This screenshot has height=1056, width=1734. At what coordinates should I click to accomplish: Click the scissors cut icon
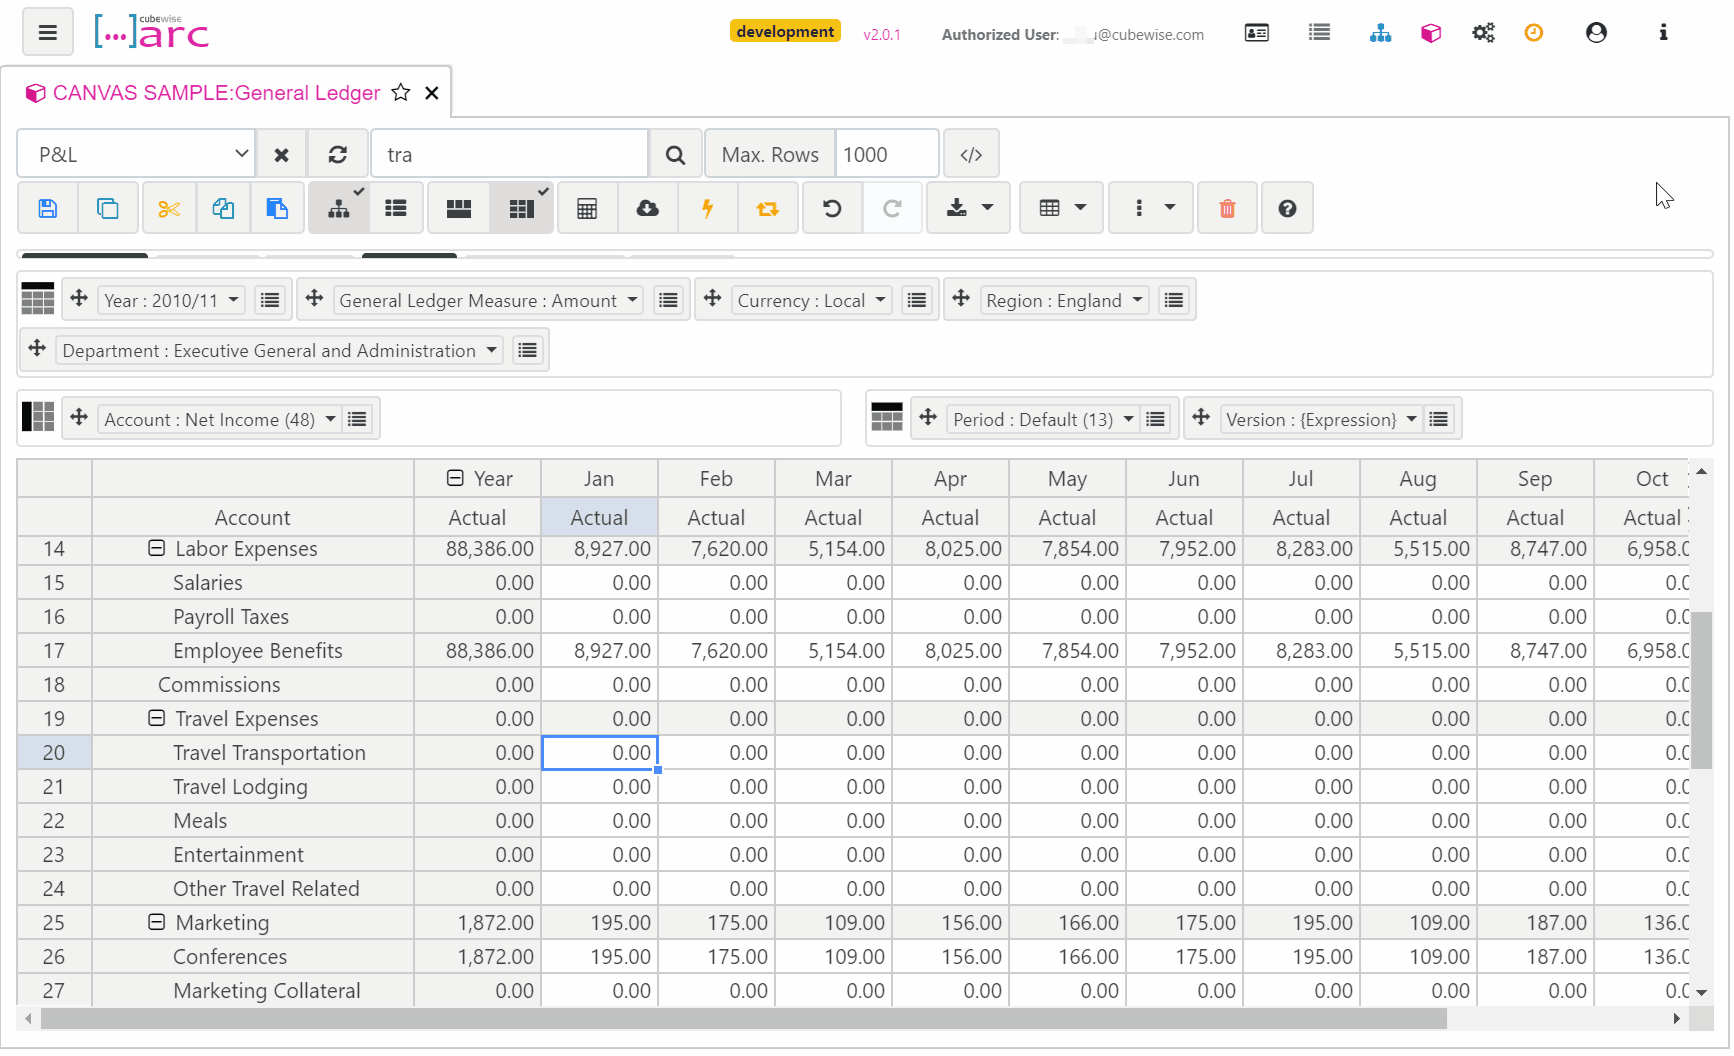pyautogui.click(x=169, y=208)
